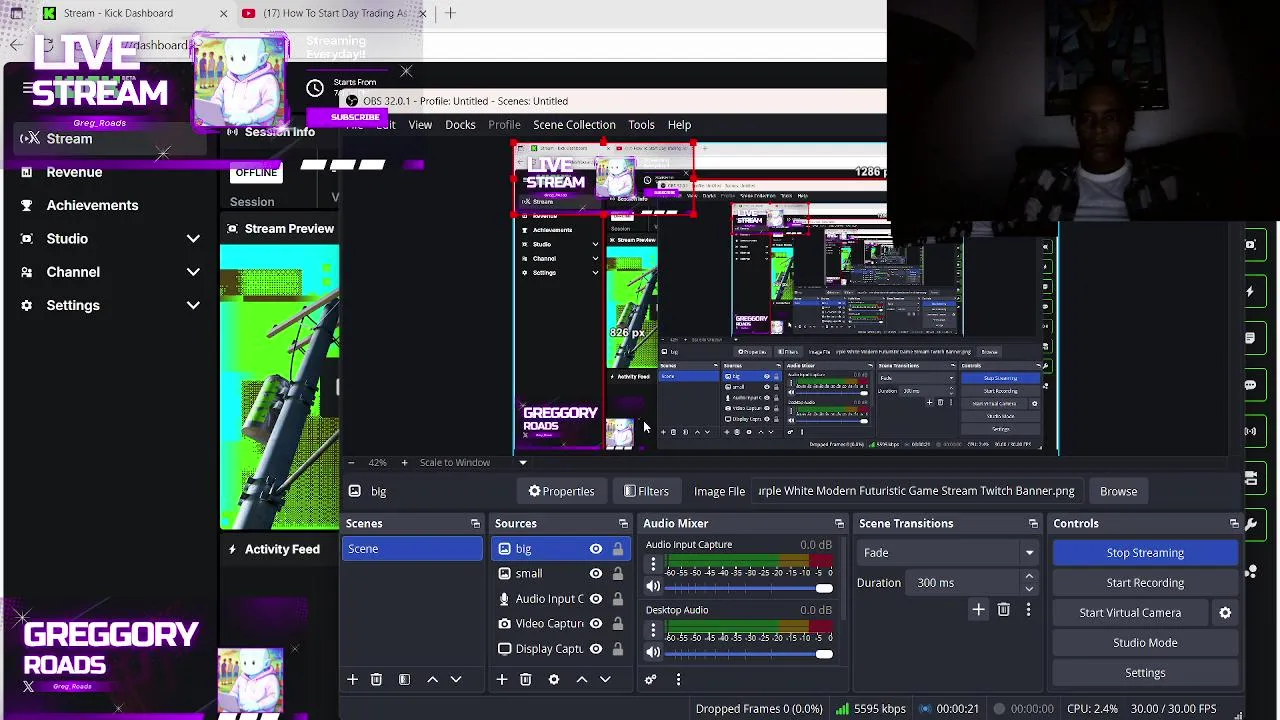Hide the Video Capture source
The height and width of the screenshot is (720, 1280).
pos(596,624)
